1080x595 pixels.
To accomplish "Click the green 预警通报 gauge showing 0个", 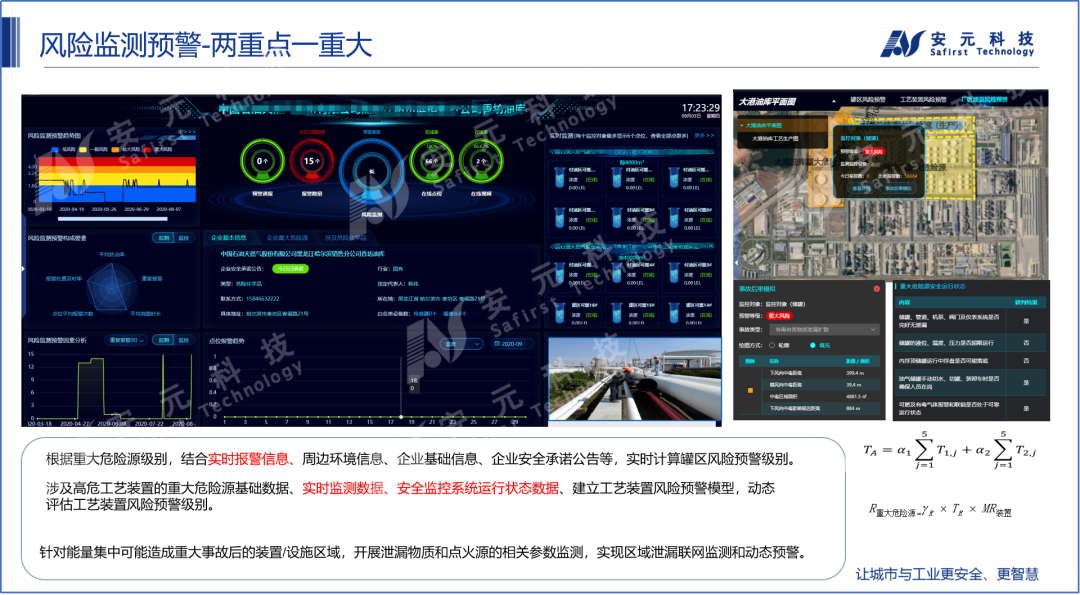I will pyautogui.click(x=262, y=162).
